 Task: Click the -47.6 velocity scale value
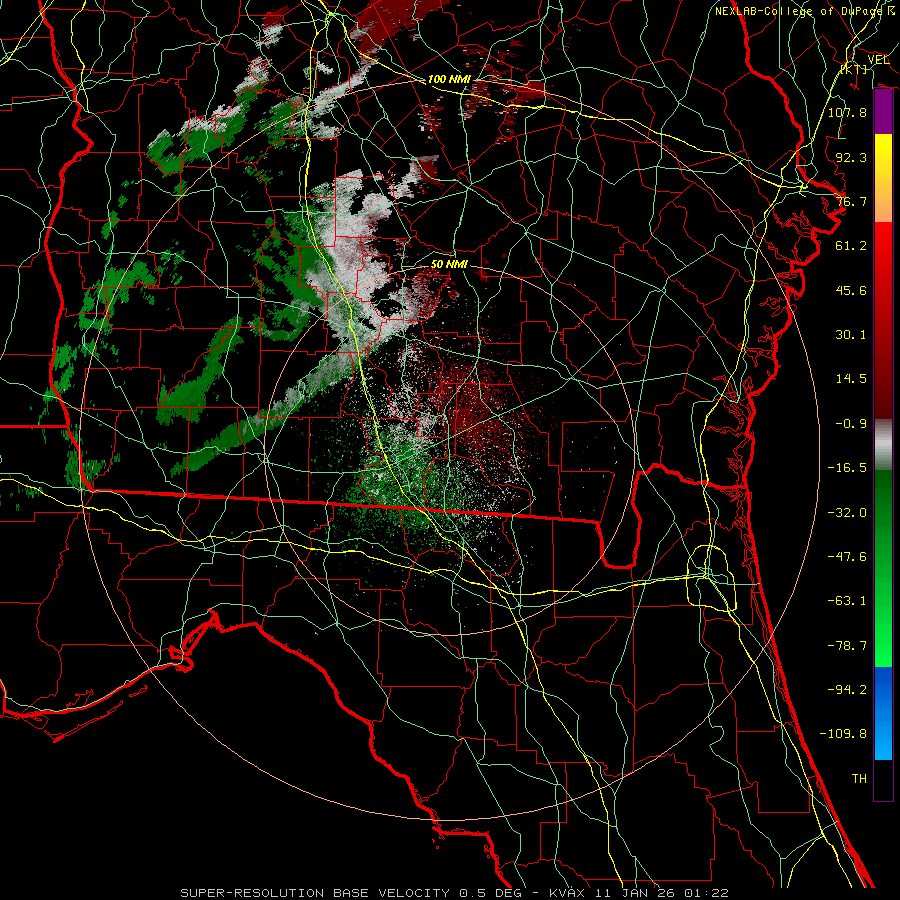[x=847, y=557]
